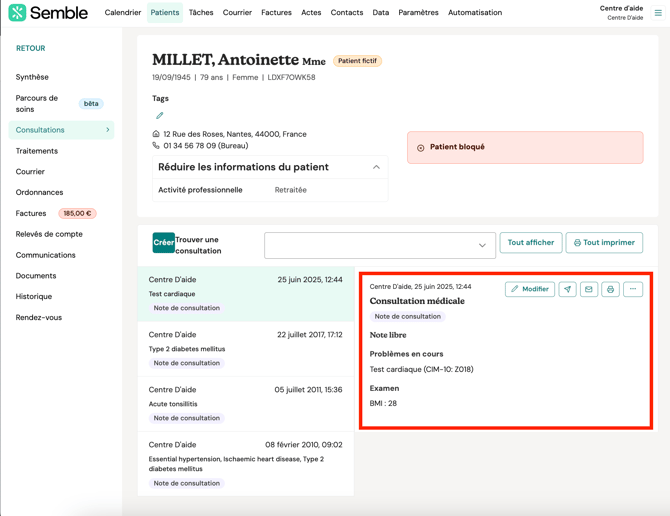The height and width of the screenshot is (516, 670).
Task: Select Ordonnances in the sidebar
Action: coord(39,192)
